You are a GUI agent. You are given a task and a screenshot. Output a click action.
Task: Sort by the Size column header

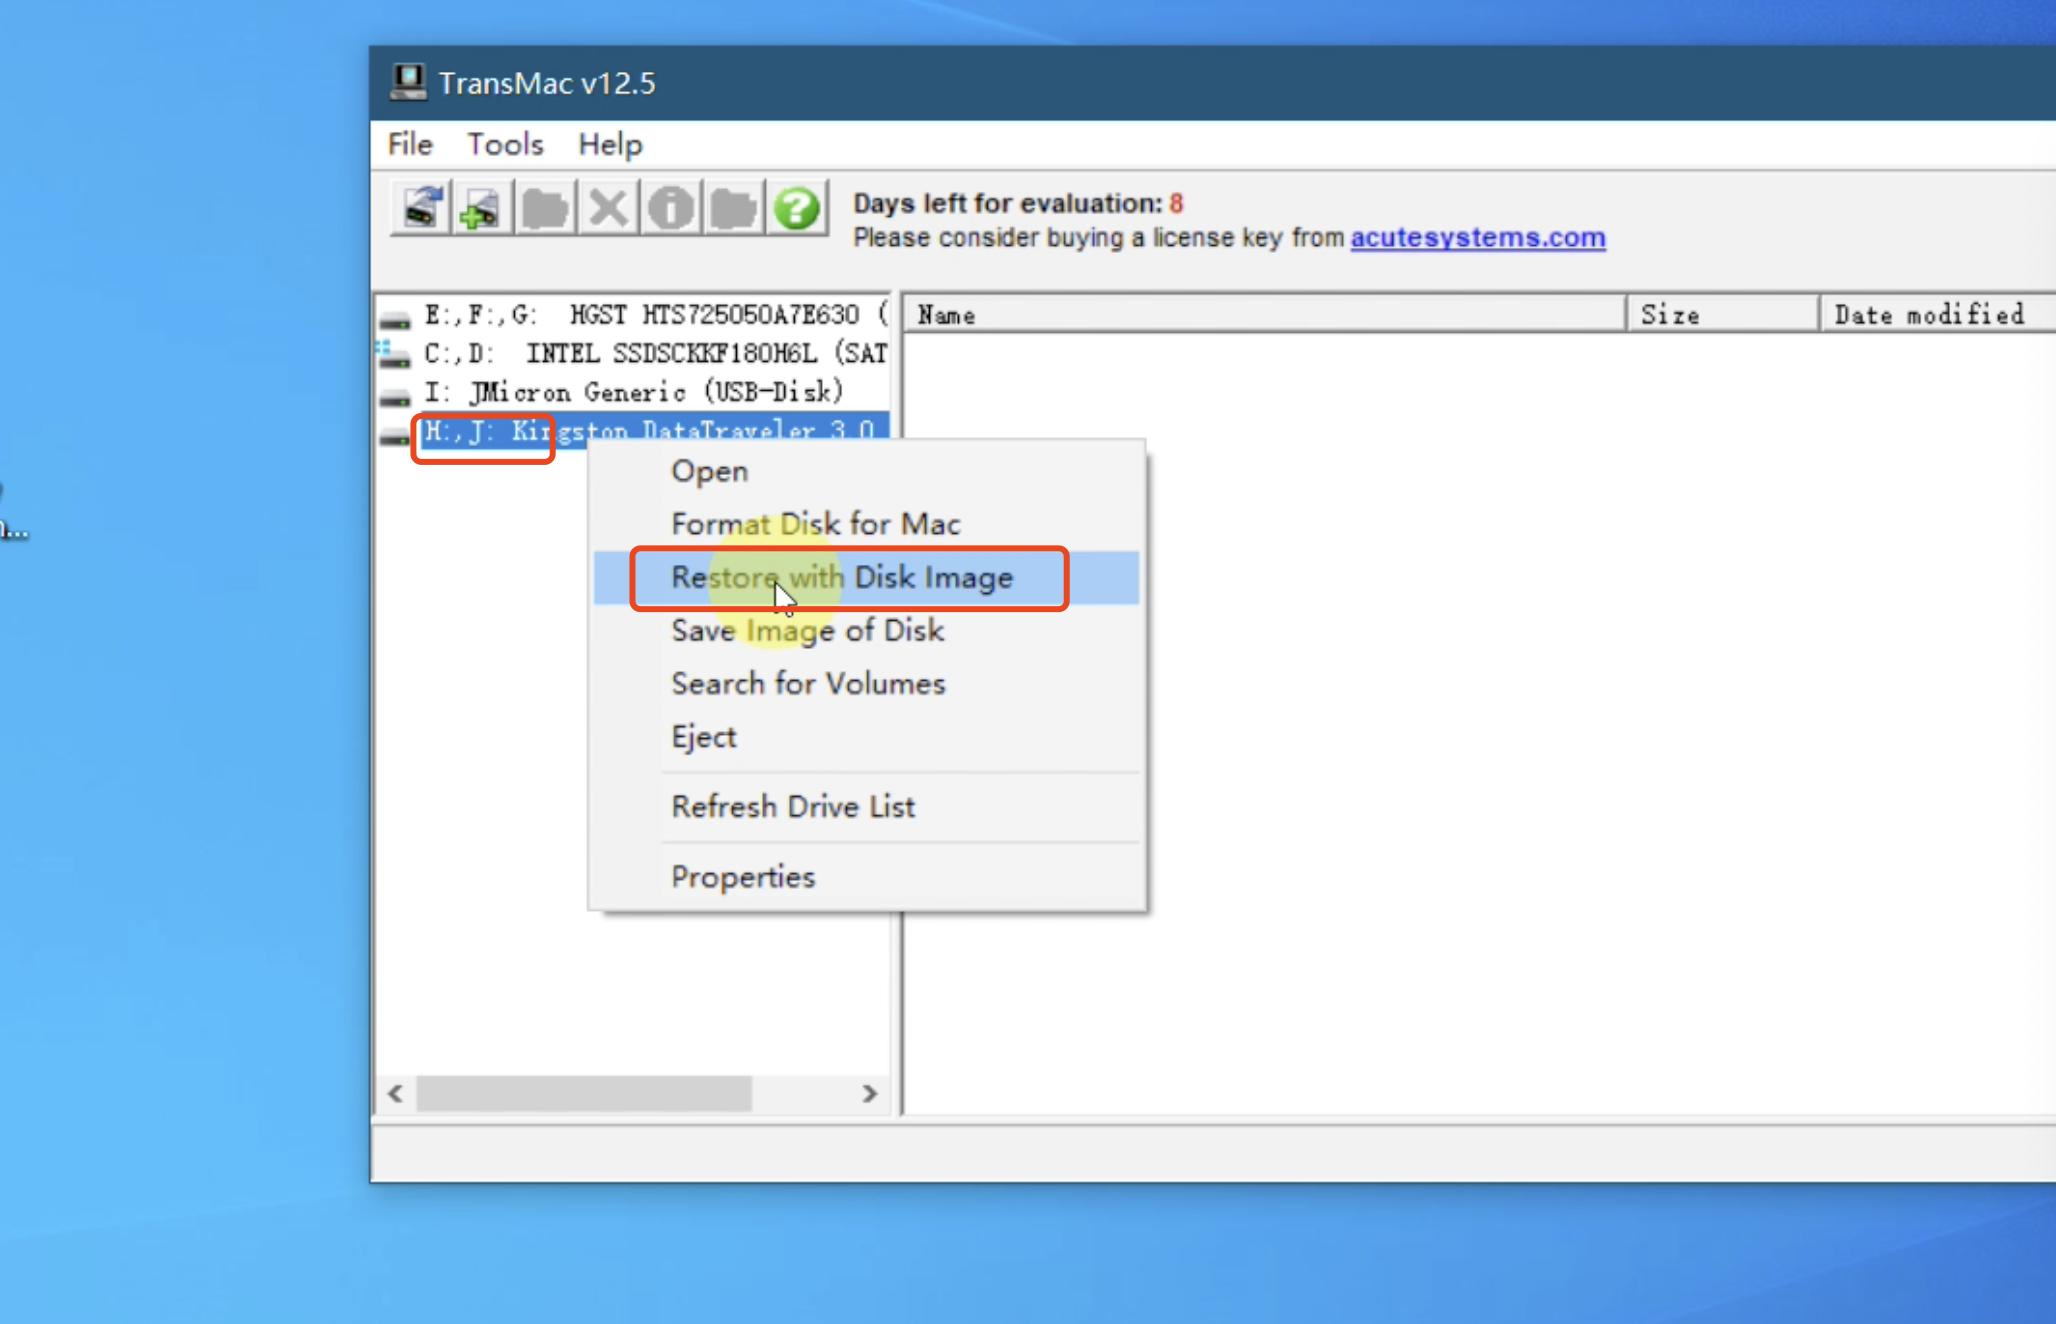(1720, 315)
